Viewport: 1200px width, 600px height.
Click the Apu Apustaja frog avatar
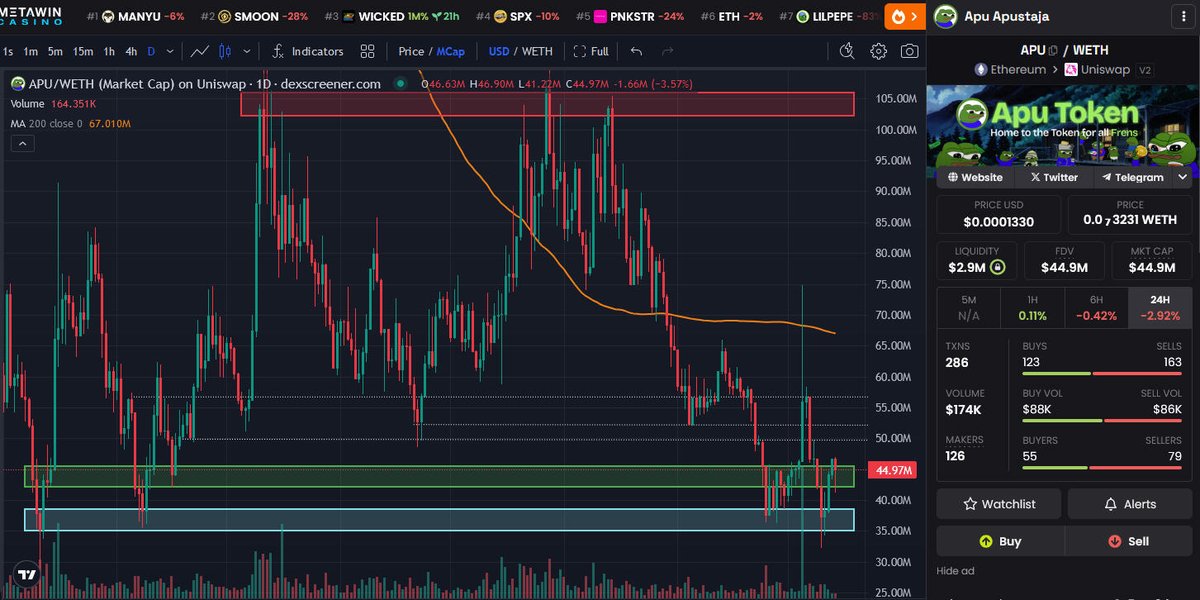[945, 16]
